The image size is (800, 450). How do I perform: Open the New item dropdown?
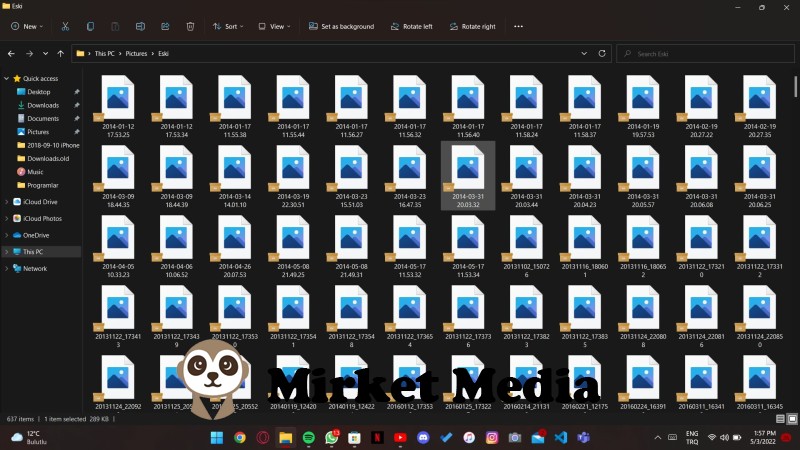26,26
